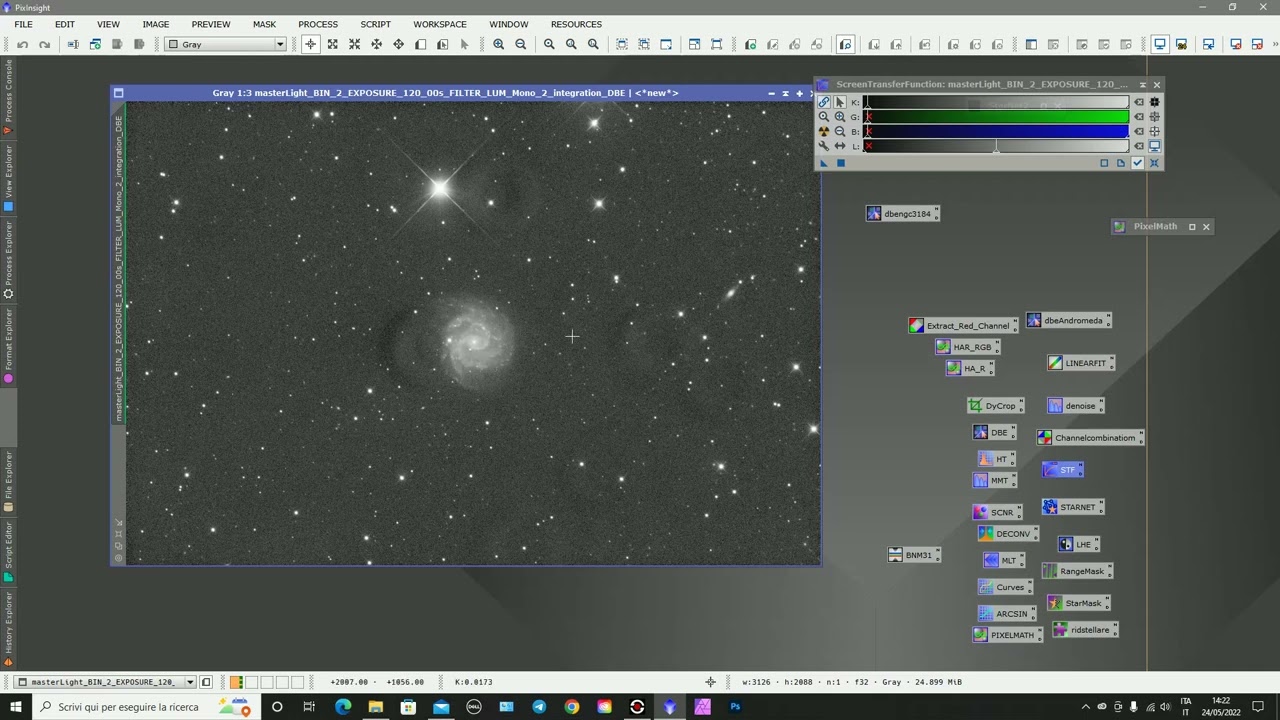Open the PROCESS menu
This screenshot has width=1280, height=720.
318,24
